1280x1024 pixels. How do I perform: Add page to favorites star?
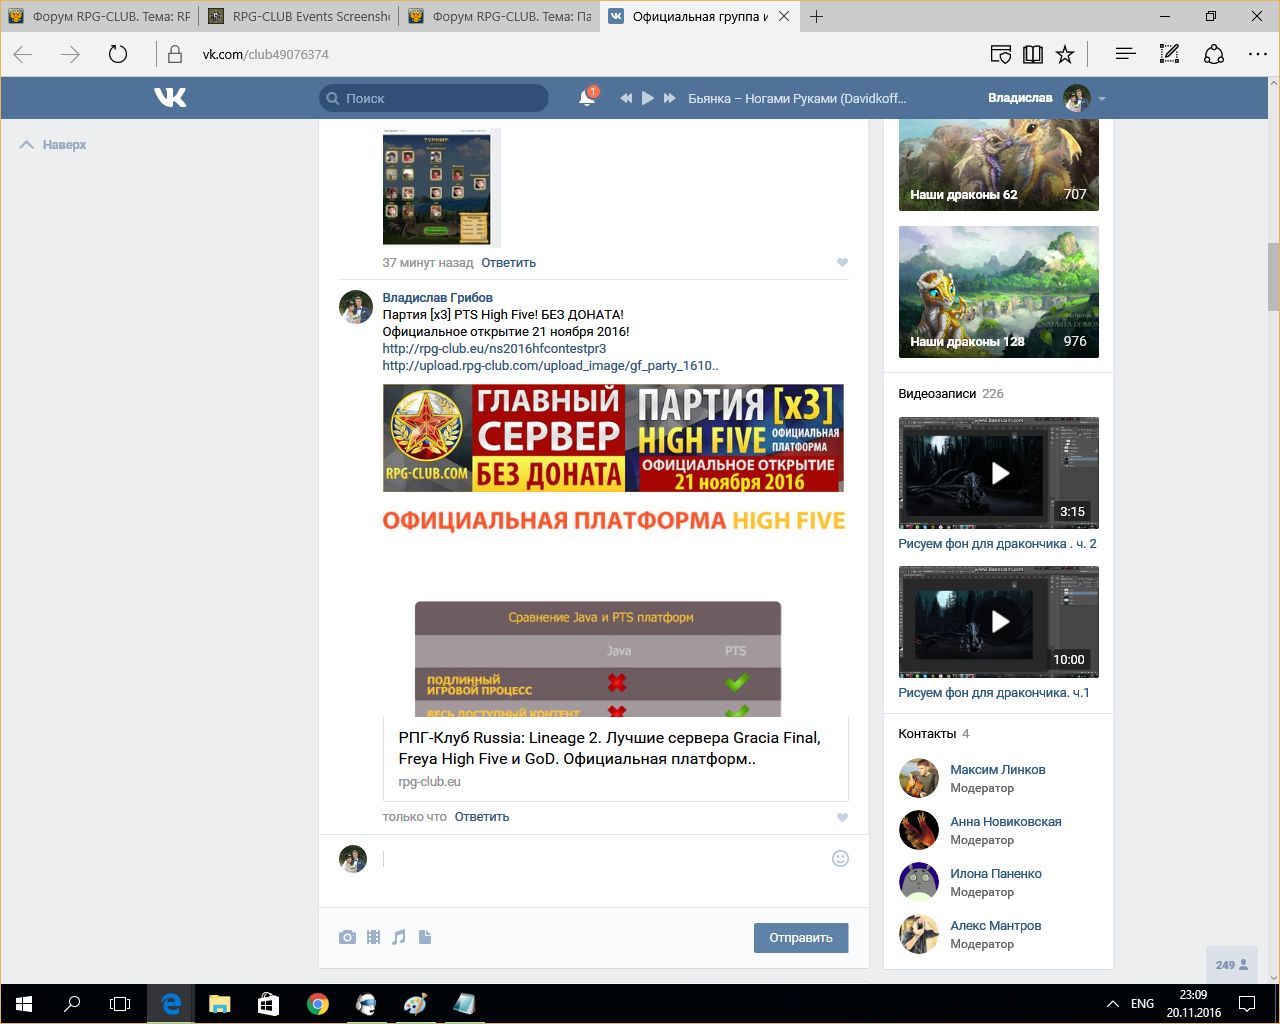1065,54
